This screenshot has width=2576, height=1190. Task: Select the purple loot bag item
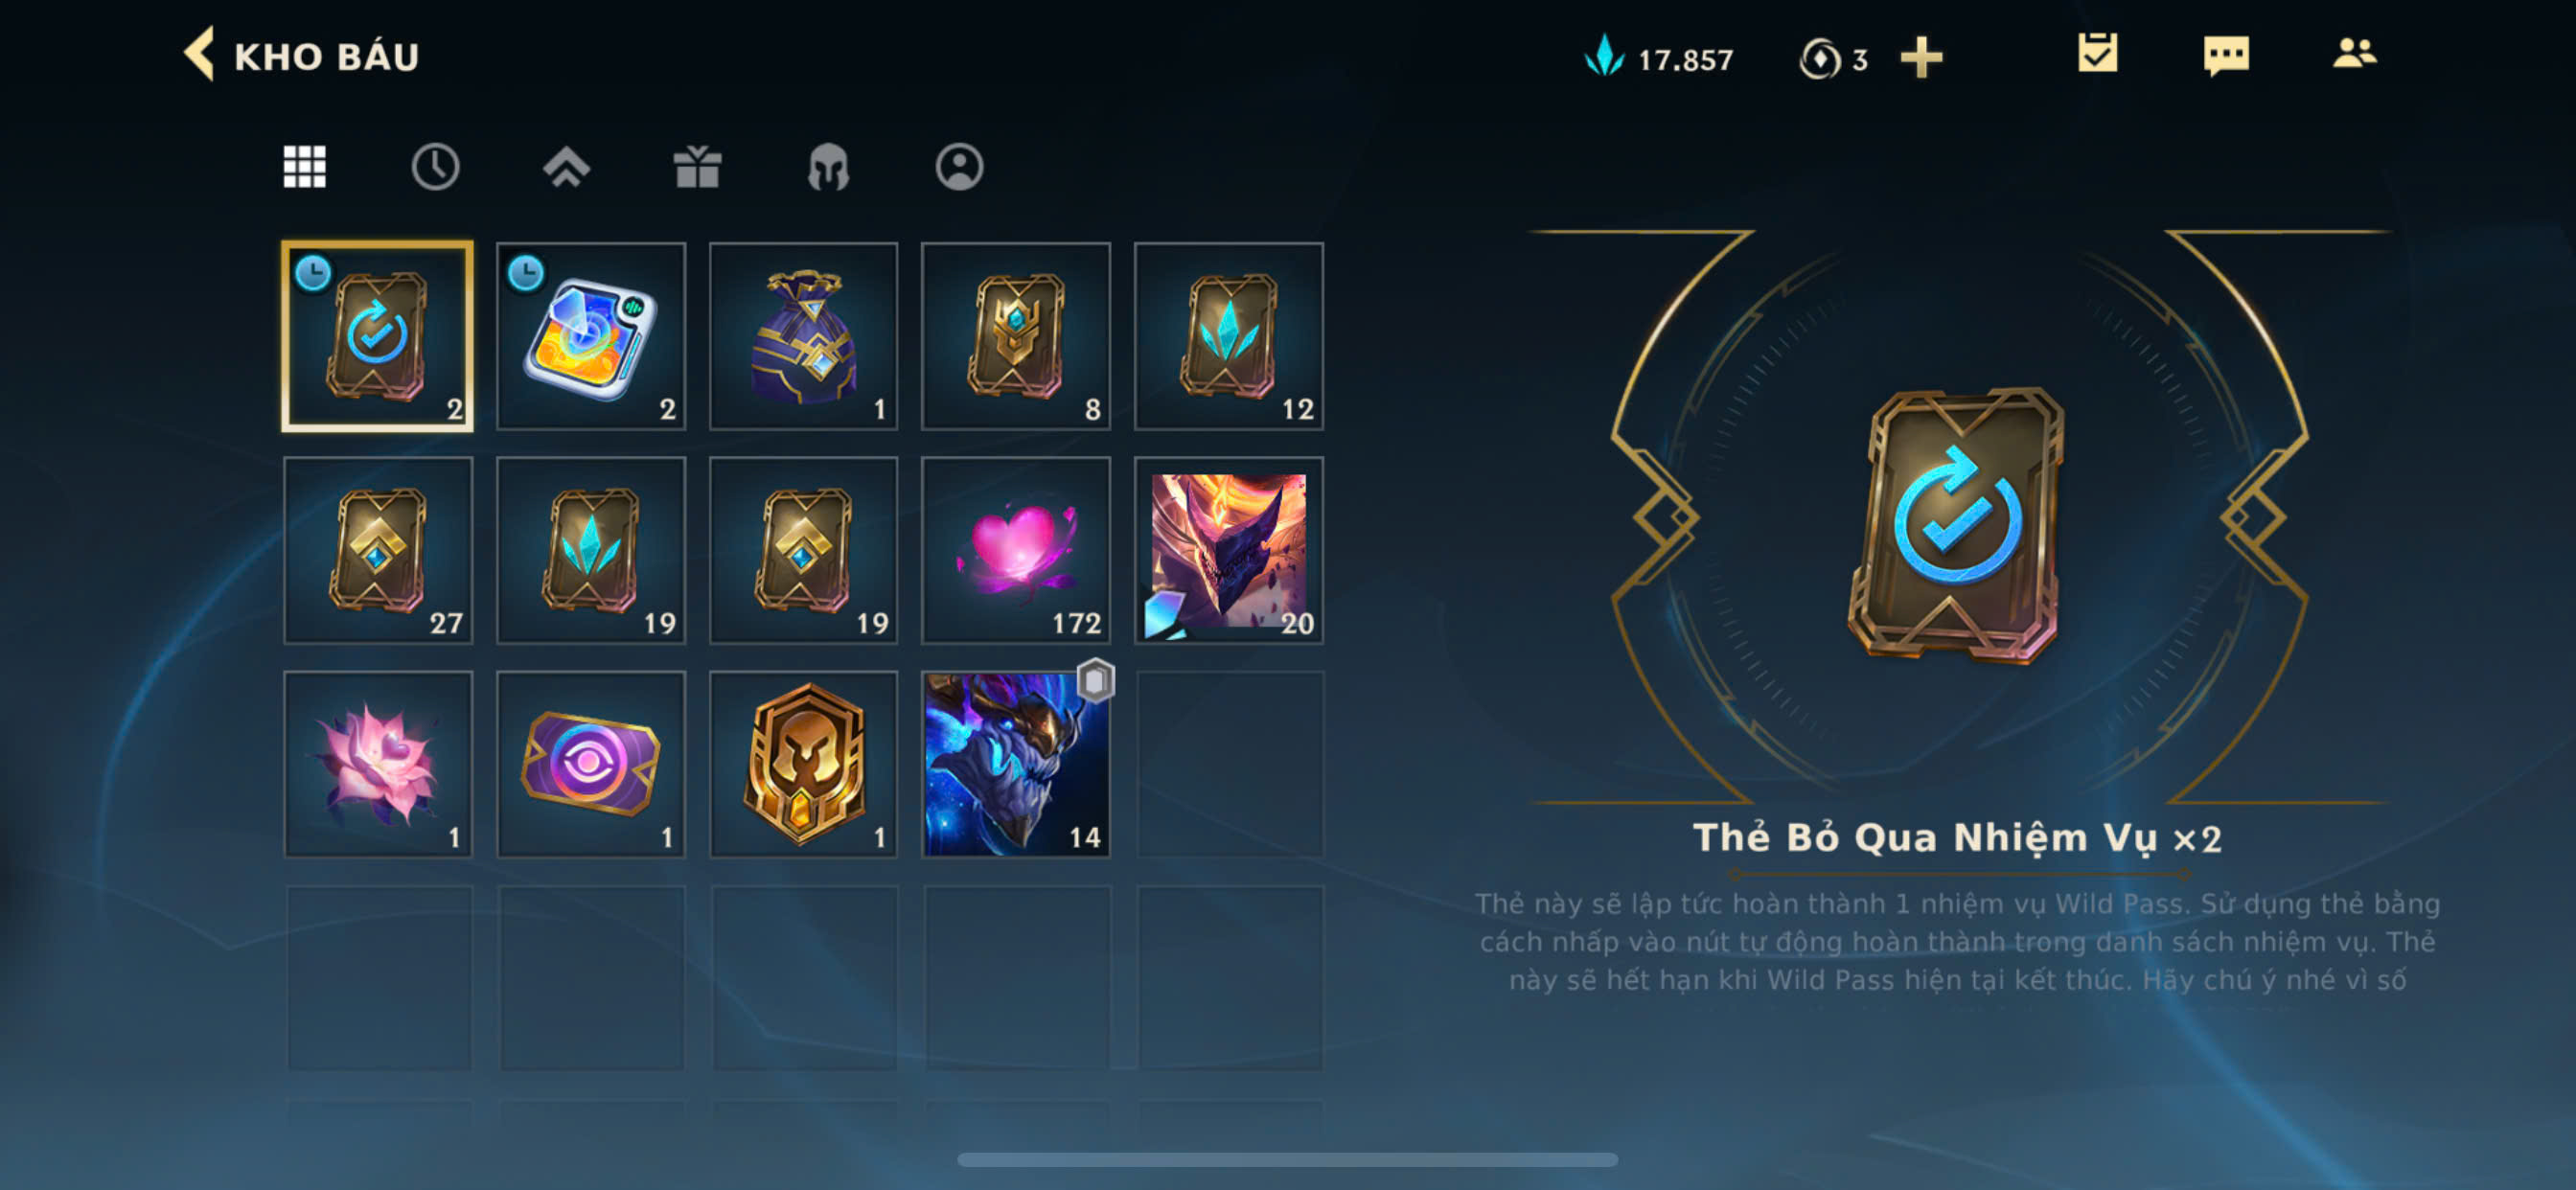click(804, 336)
